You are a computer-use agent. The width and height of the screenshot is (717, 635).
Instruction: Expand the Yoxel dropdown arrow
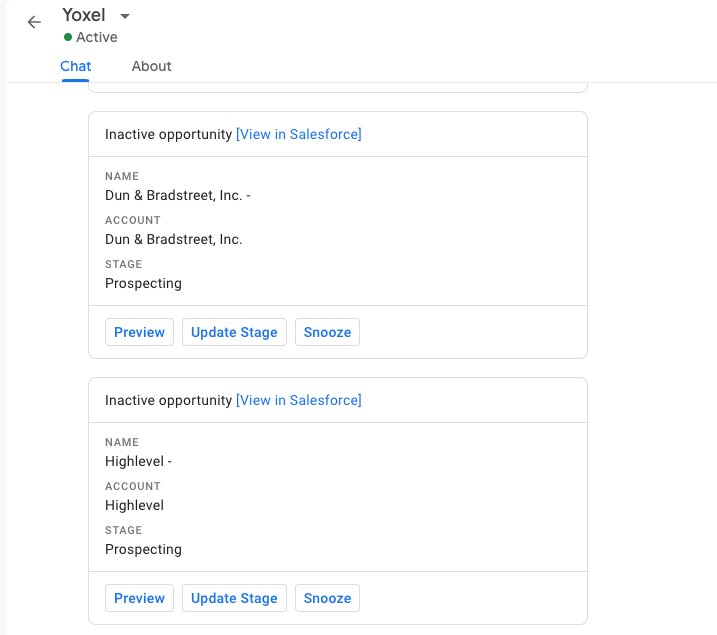pyautogui.click(x=124, y=16)
